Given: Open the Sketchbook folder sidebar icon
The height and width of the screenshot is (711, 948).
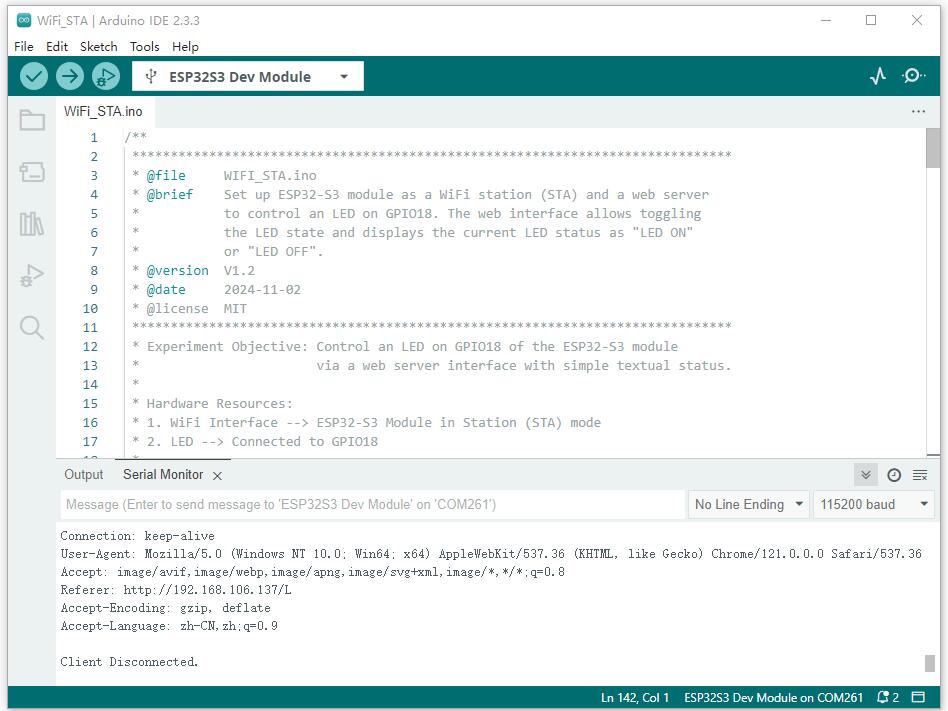Looking at the screenshot, I should (32, 120).
